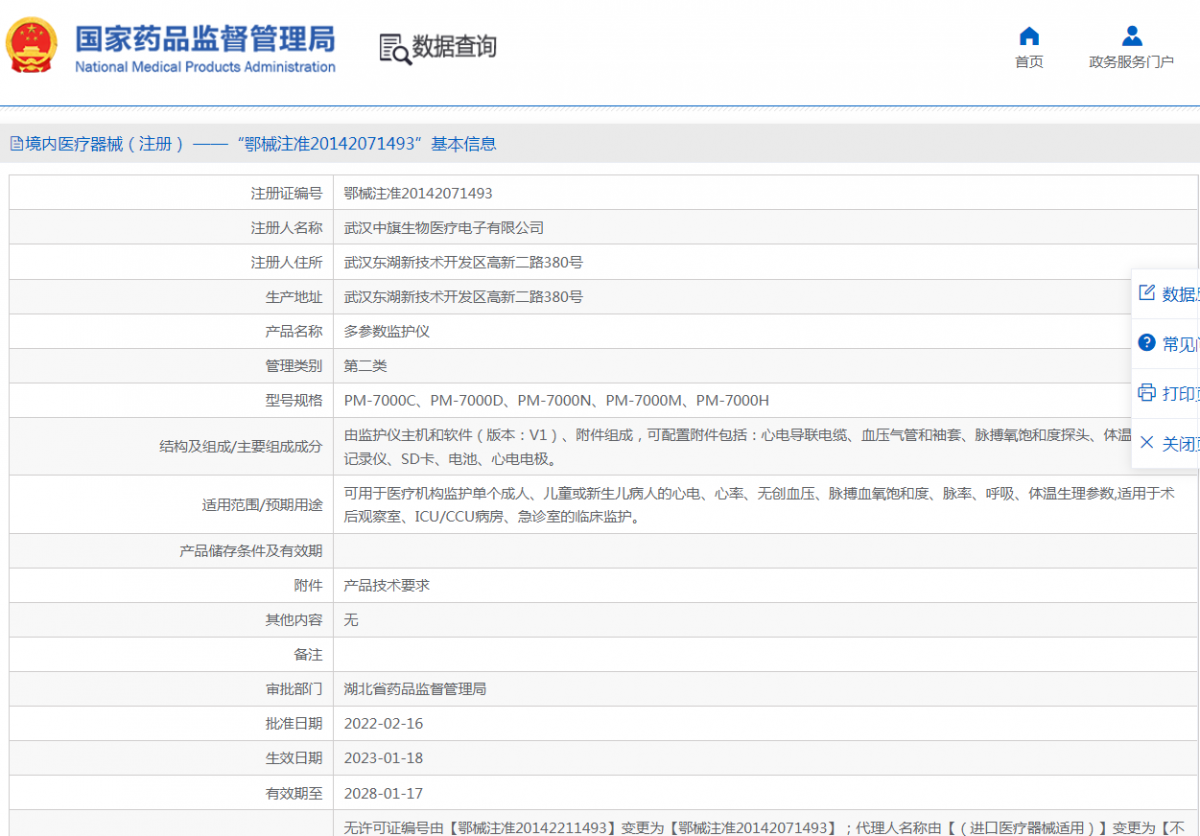Screen dimensions: 1200x836
Task: Click the 注册证编号 row label
Action: [286, 193]
